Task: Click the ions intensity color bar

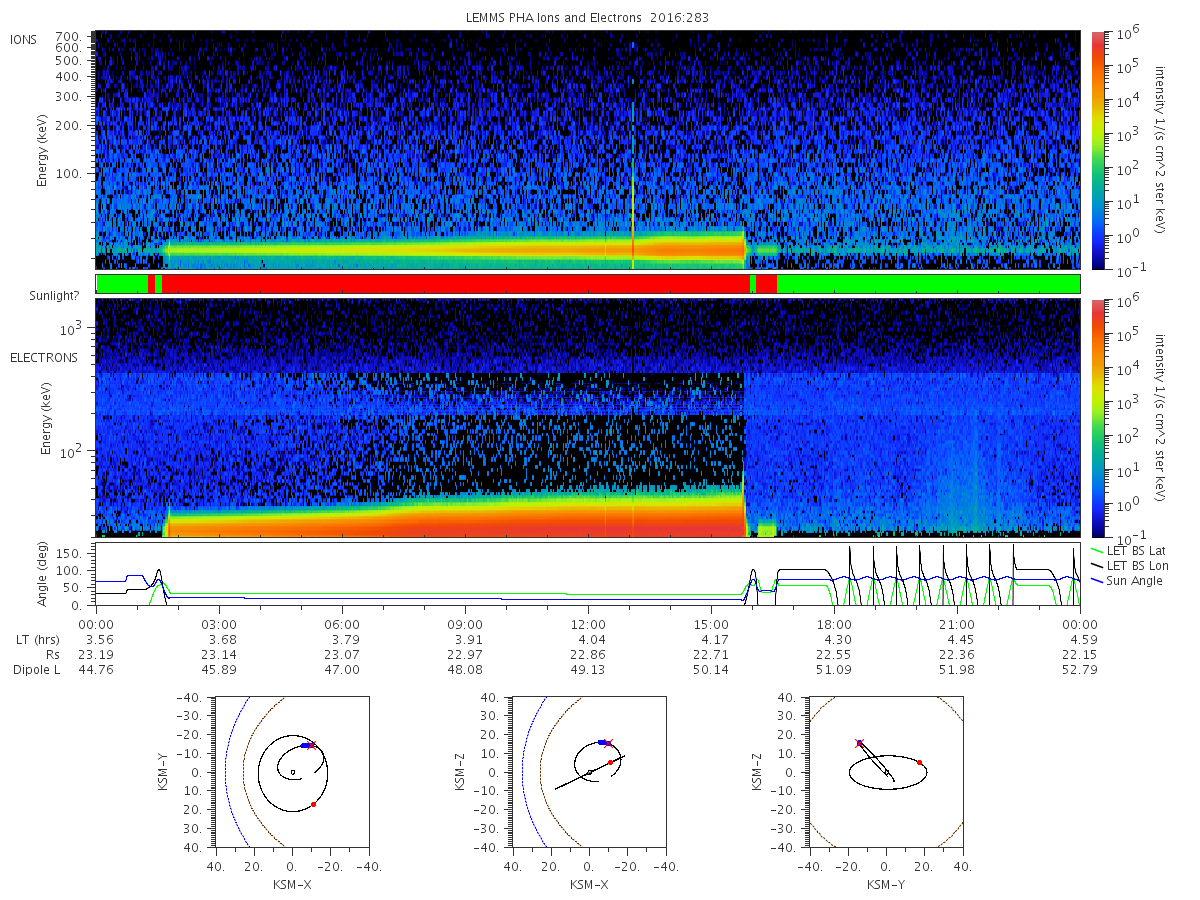Action: pyautogui.click(x=1097, y=150)
